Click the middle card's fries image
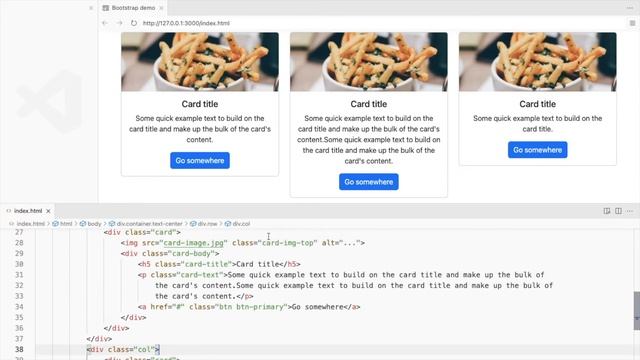640x360 pixels. tap(369, 62)
